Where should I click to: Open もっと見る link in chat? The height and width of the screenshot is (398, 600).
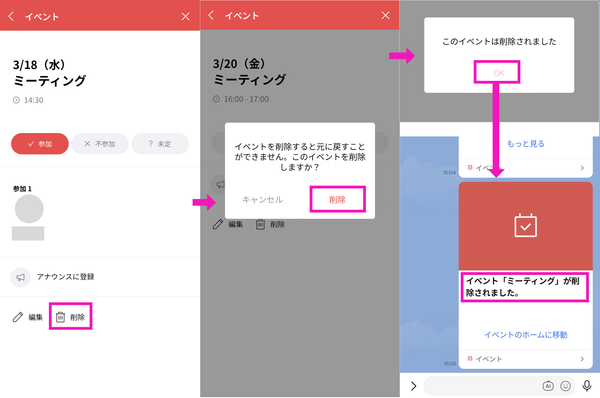tap(525, 144)
